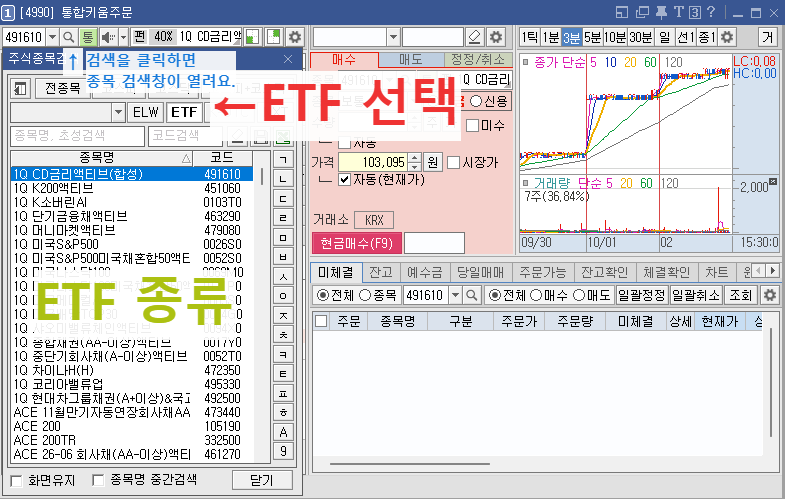Select 종목 radio in 미체결 filter
Image resolution: width=785 pixels, height=499 pixels.
click(365, 295)
